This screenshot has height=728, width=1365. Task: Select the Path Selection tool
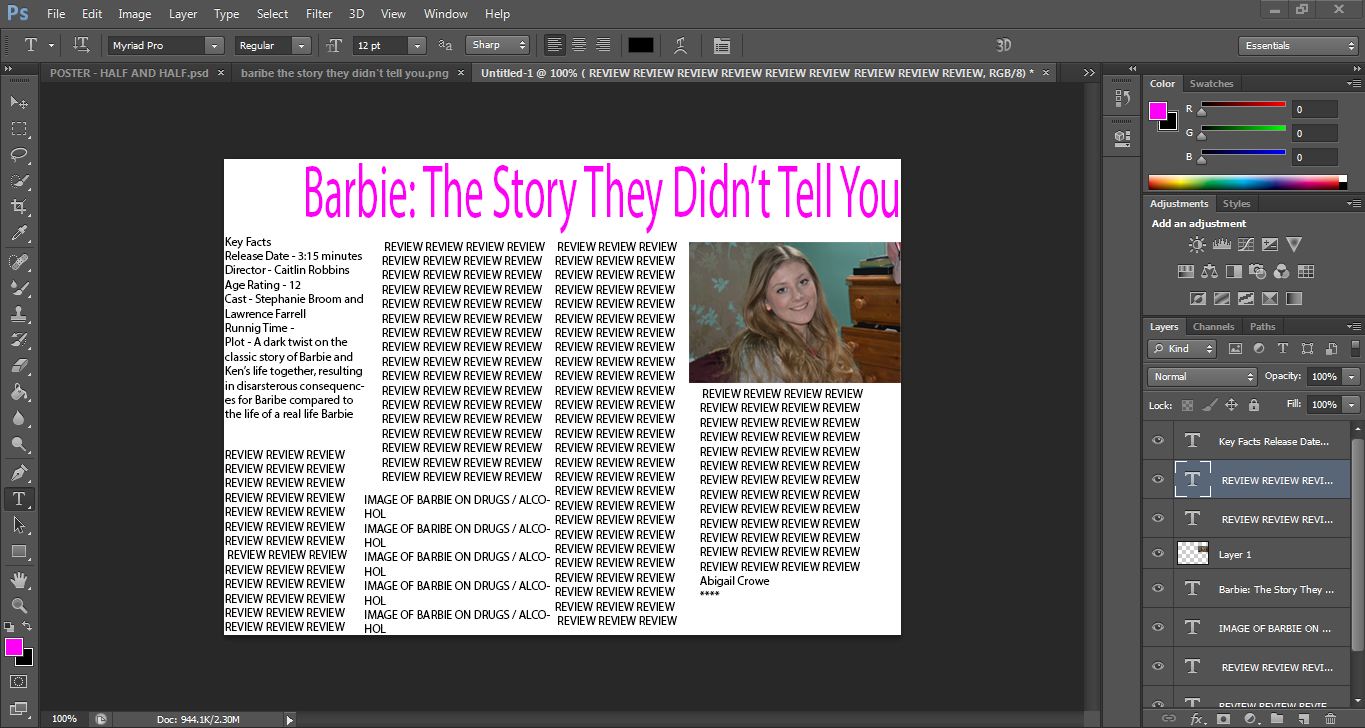pyautogui.click(x=19, y=524)
